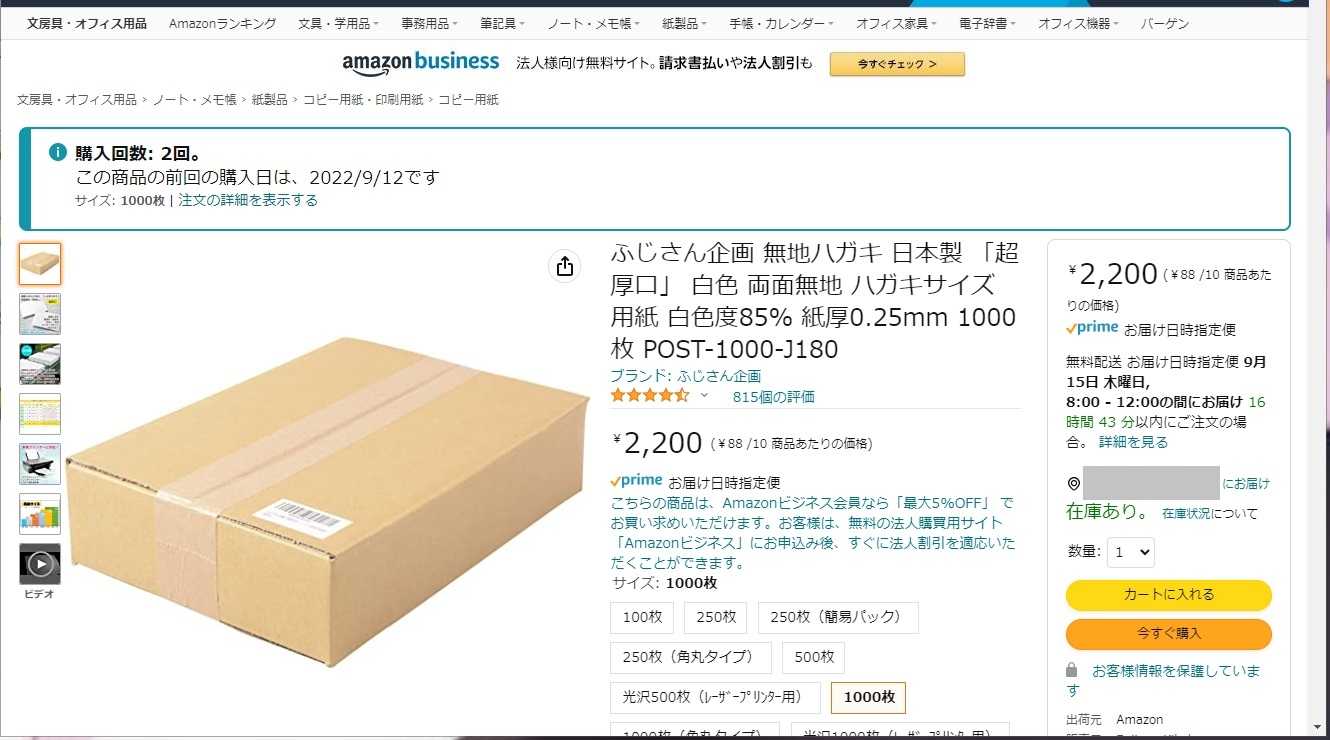1330x740 pixels.
Task: Click the padlock secure transaction icon
Action: click(1072, 670)
